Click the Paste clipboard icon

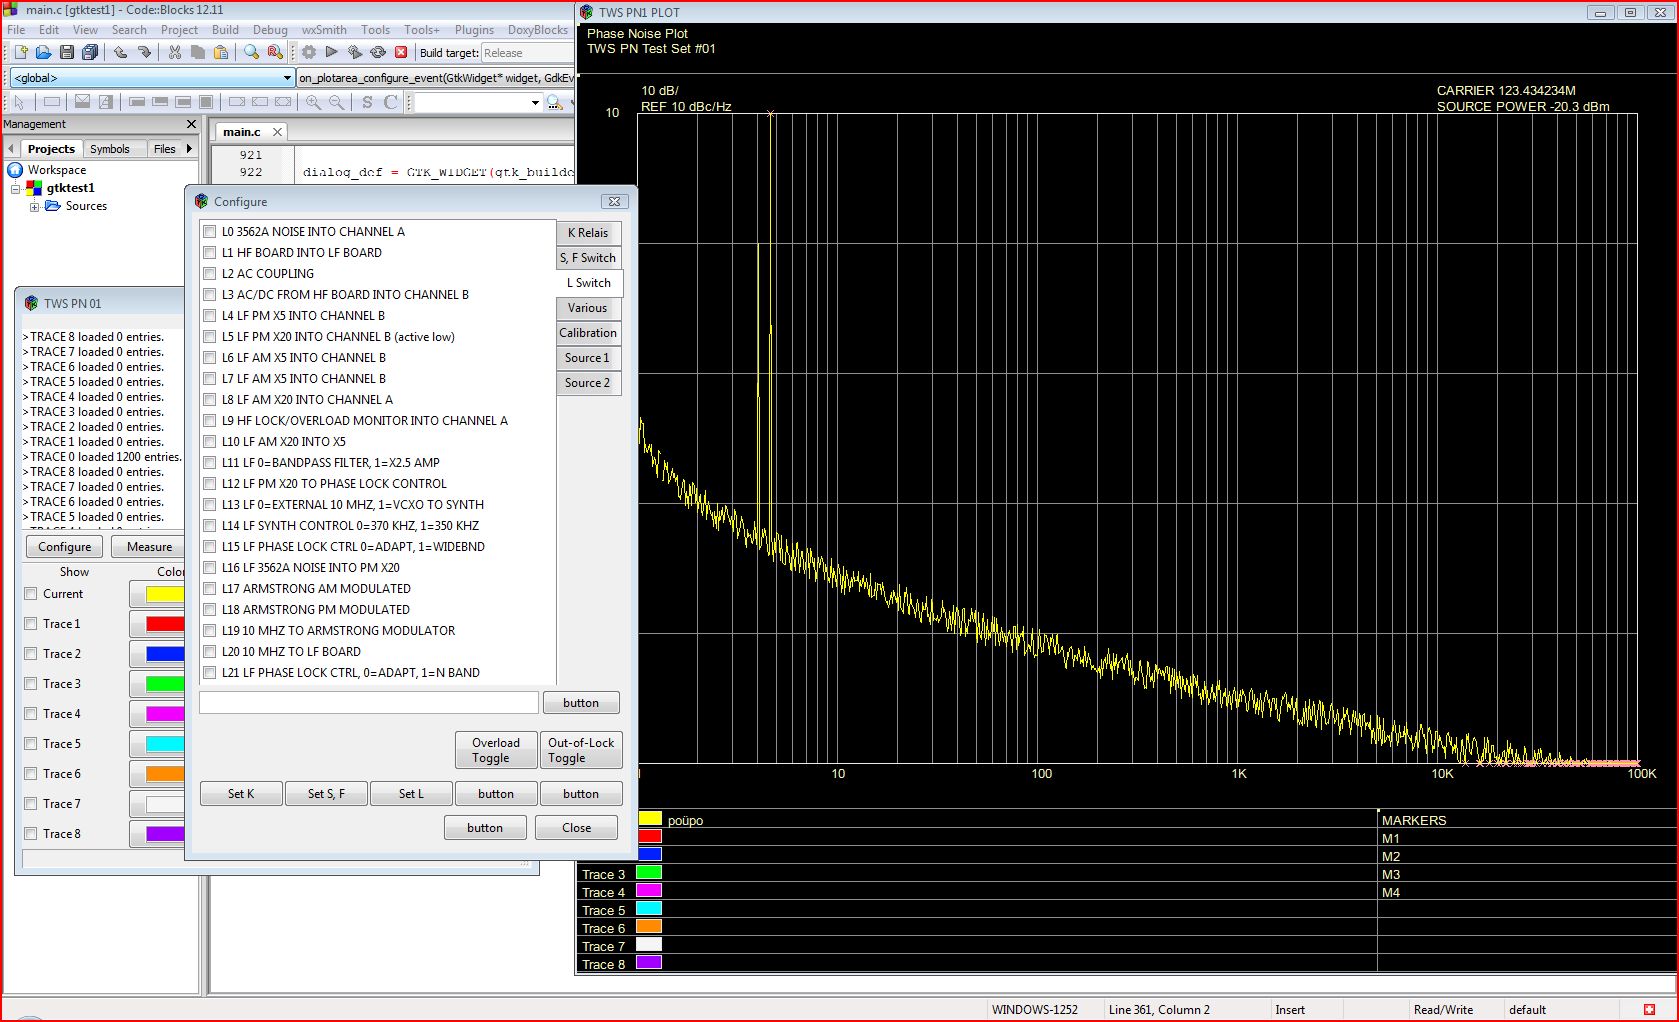tap(221, 52)
